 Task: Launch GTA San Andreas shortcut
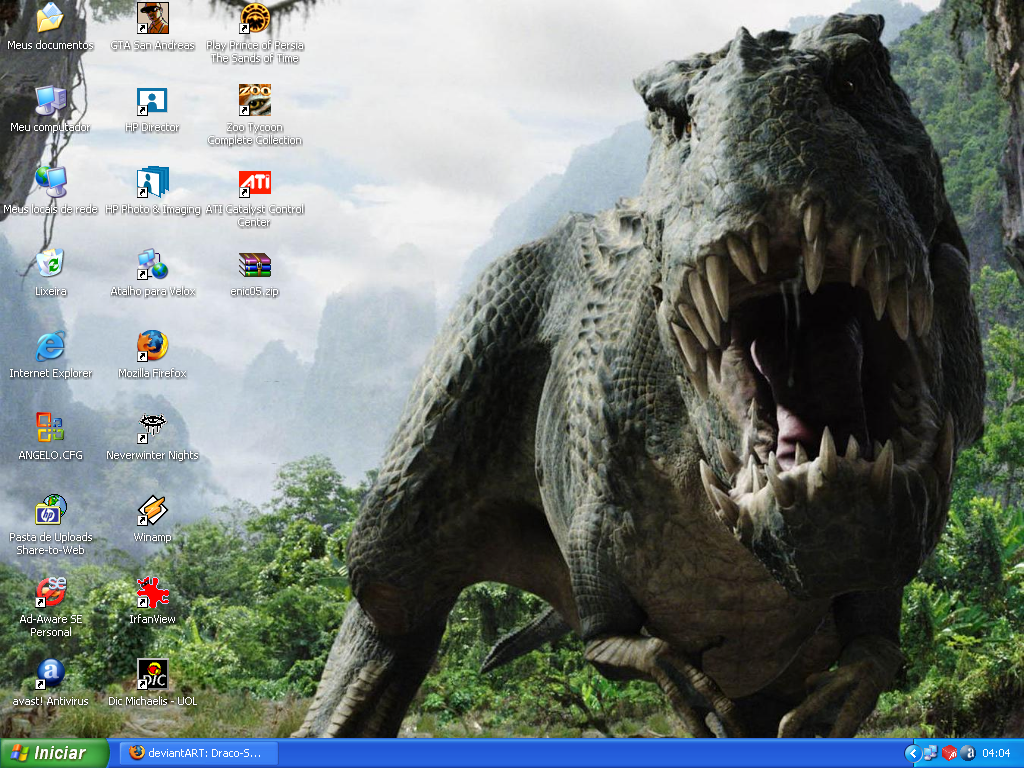[152, 18]
